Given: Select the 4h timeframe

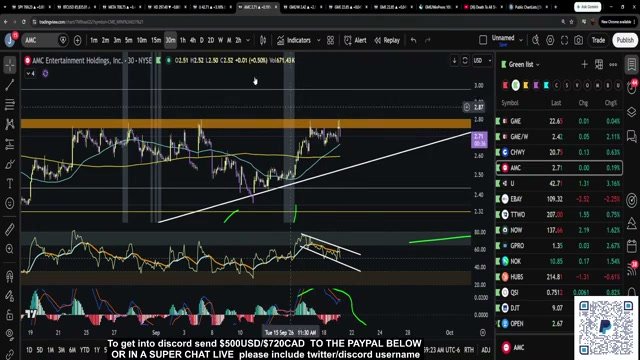Looking at the screenshot, I should [193, 40].
